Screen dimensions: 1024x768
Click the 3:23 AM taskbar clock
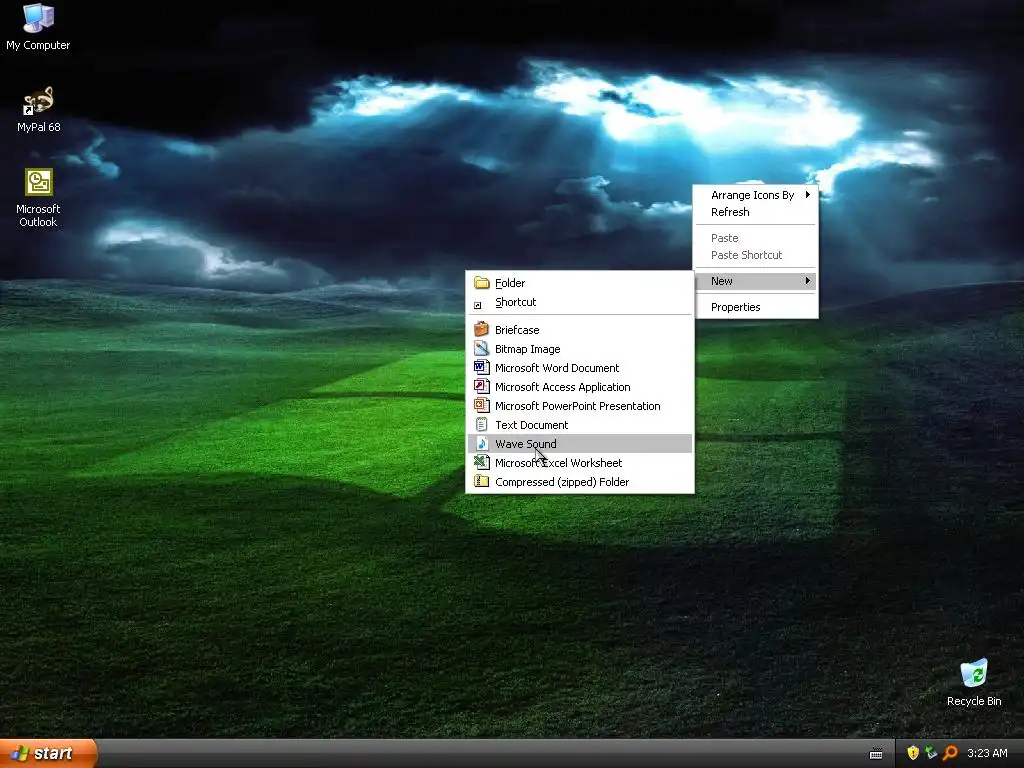coord(987,753)
